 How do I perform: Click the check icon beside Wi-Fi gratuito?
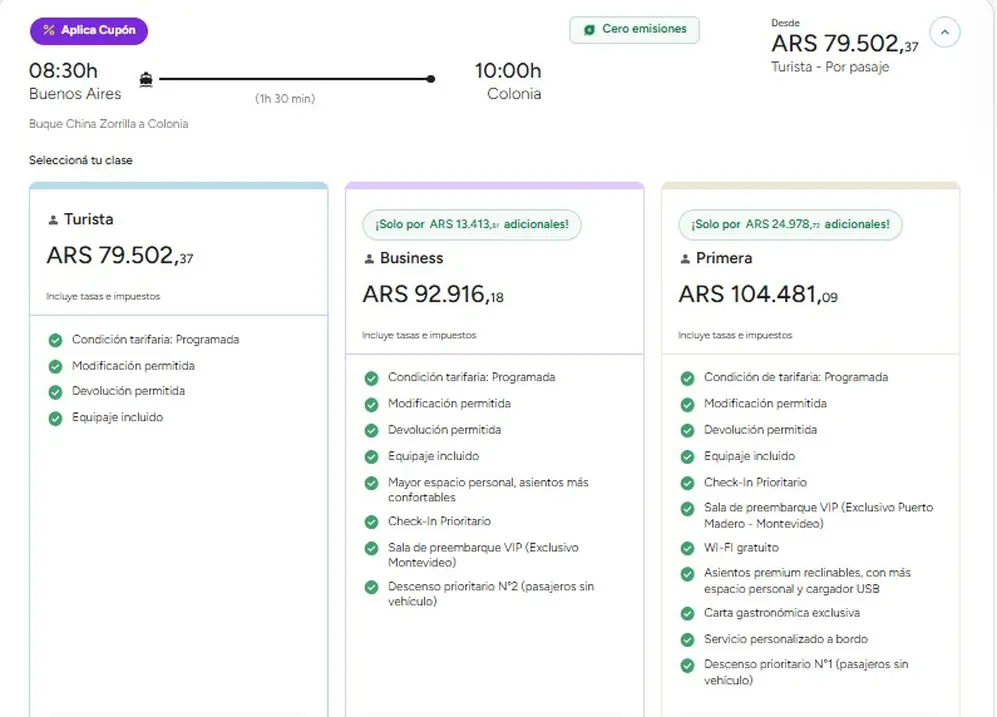pos(687,549)
